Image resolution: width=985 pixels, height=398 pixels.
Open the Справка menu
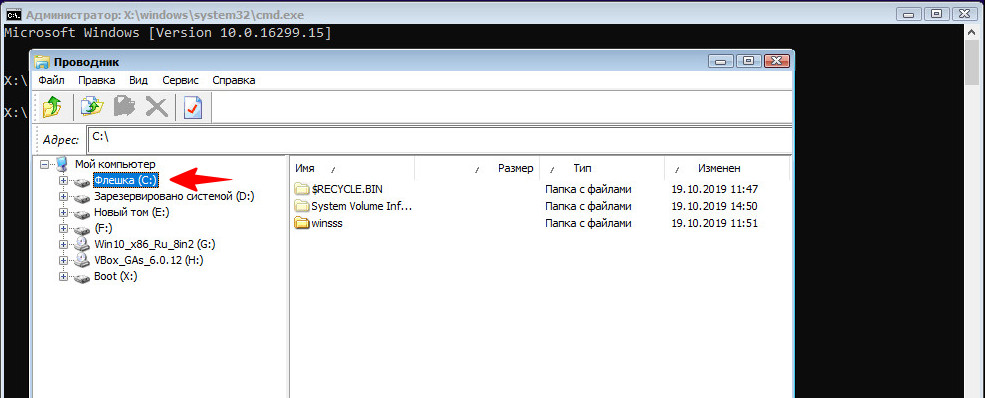click(x=234, y=80)
